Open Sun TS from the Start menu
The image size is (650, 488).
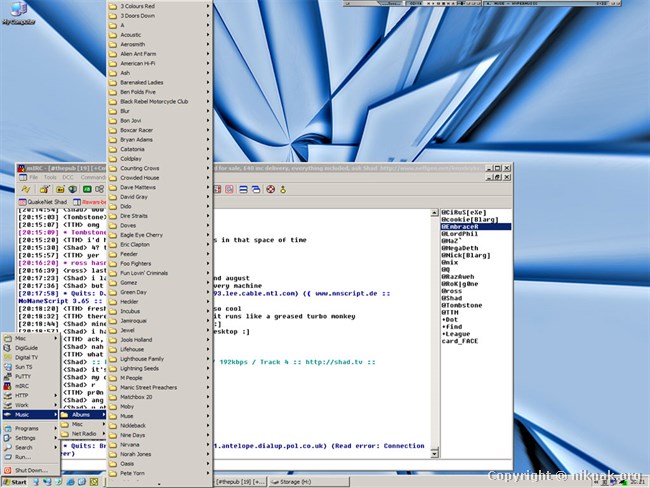31,367
